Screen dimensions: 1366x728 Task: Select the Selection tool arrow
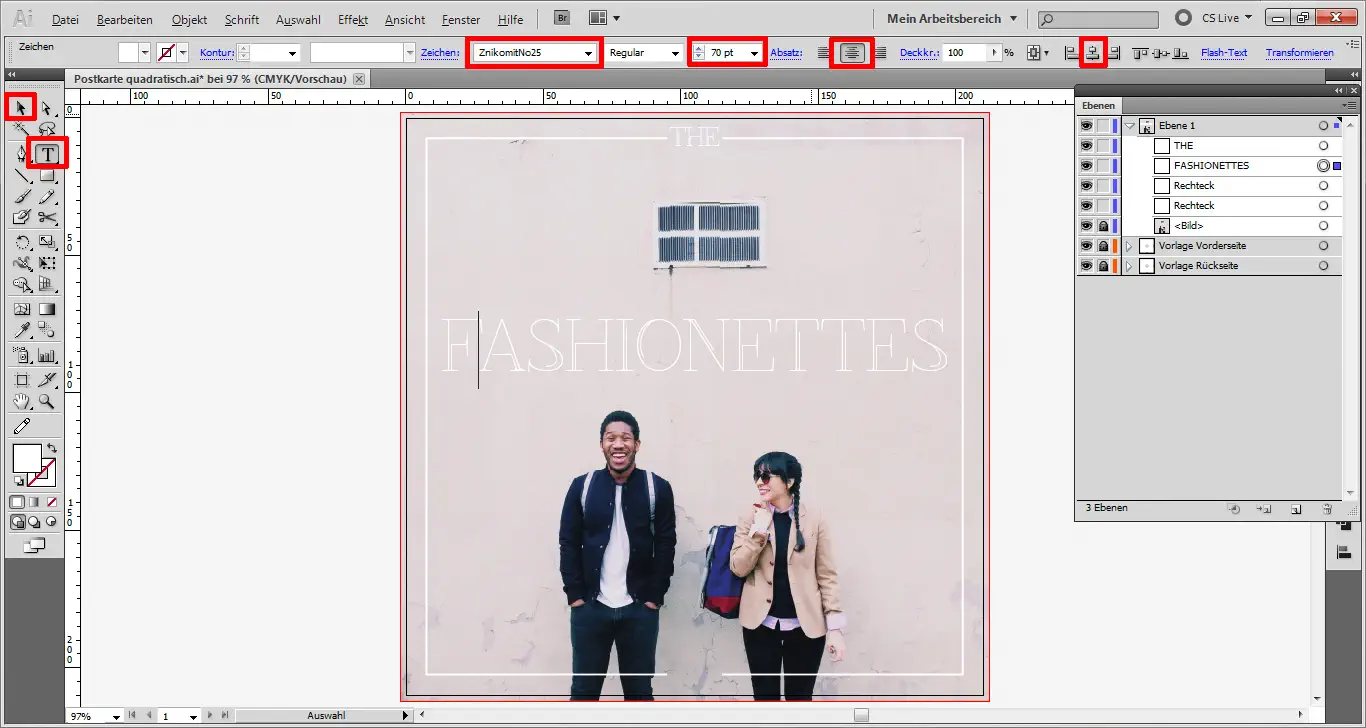tap(18, 107)
